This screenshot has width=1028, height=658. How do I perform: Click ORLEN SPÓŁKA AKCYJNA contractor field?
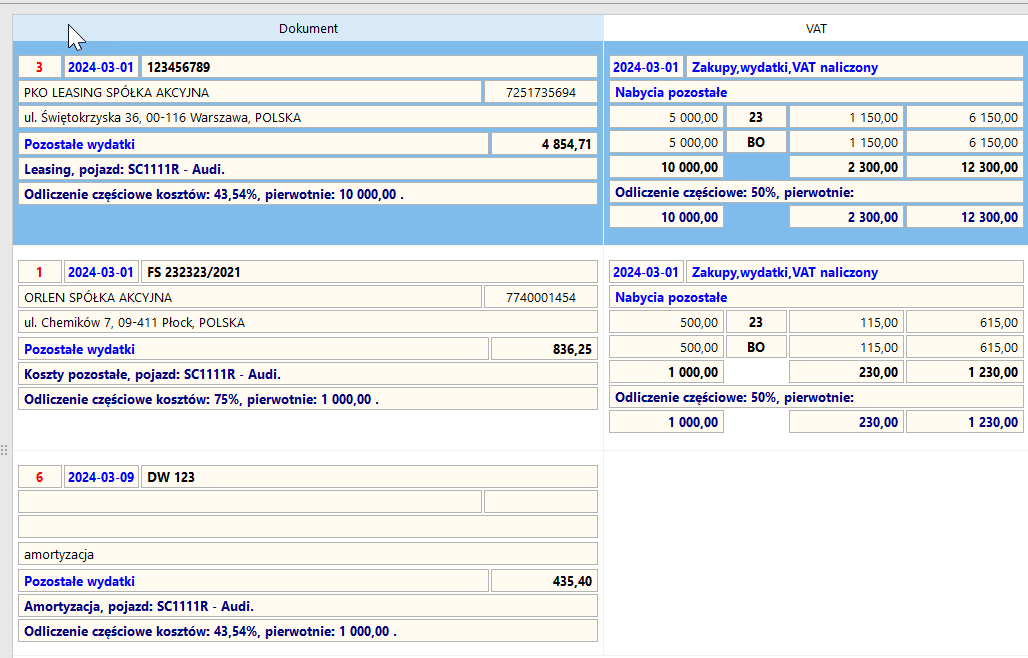pos(249,297)
